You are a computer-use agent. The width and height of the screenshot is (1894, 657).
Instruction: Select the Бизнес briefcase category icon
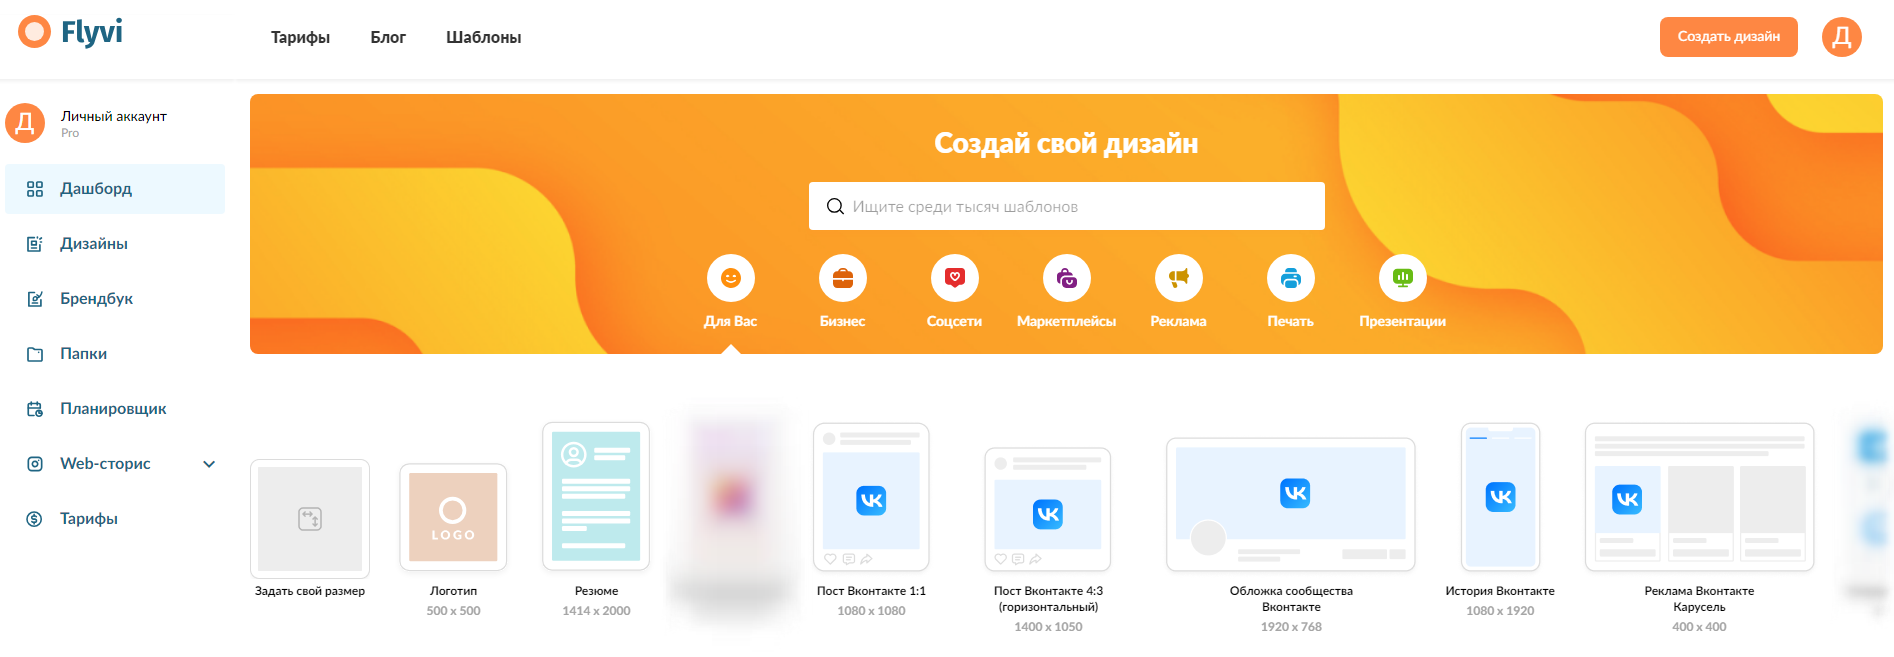tap(843, 278)
